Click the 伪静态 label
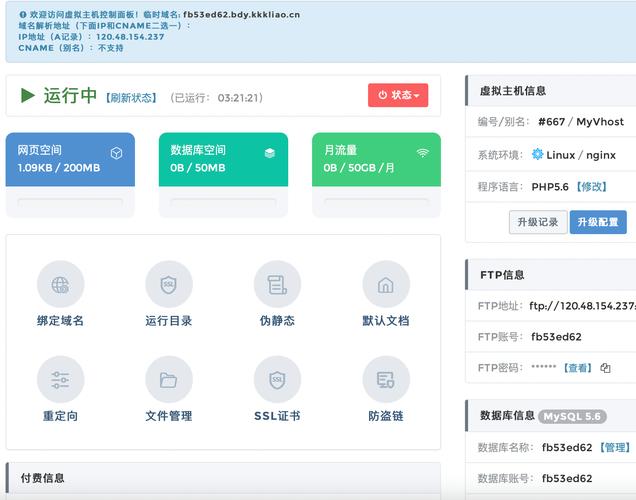The width and height of the screenshot is (636, 500). pos(277,321)
